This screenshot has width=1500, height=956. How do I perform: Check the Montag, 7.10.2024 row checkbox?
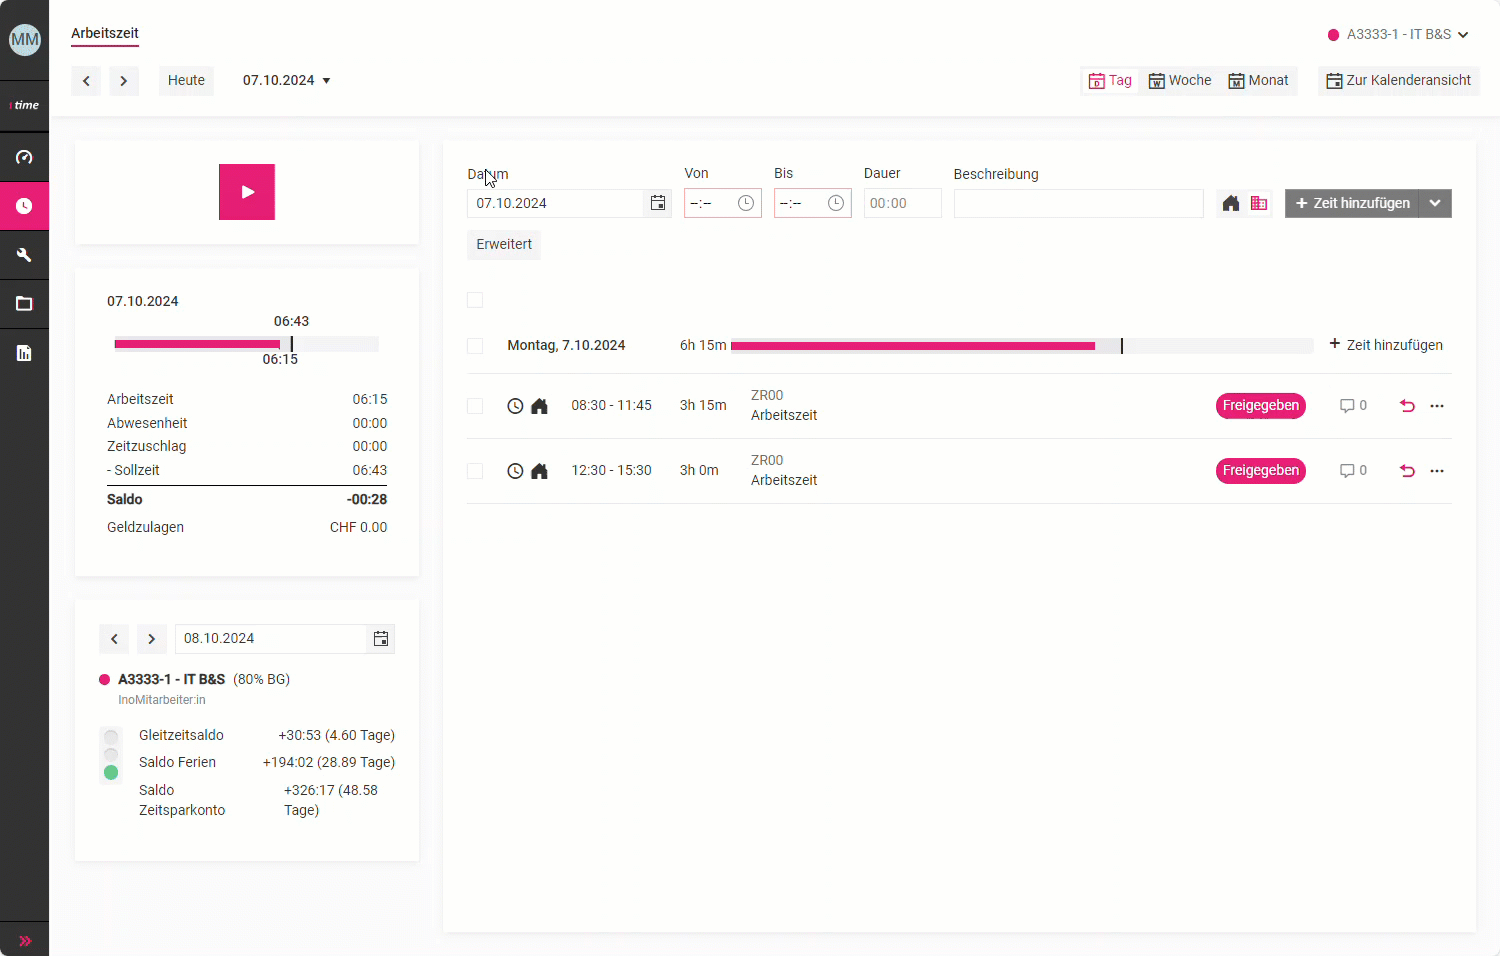click(475, 346)
